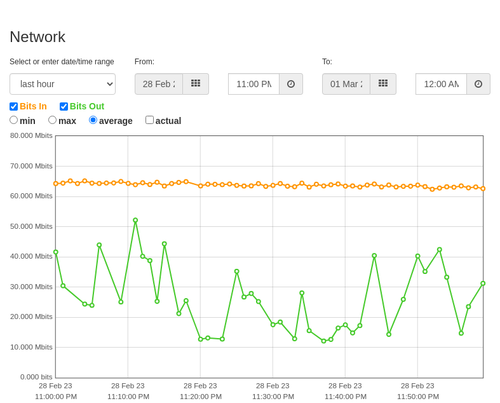Click the To: label
500x403 pixels.
[327, 62]
